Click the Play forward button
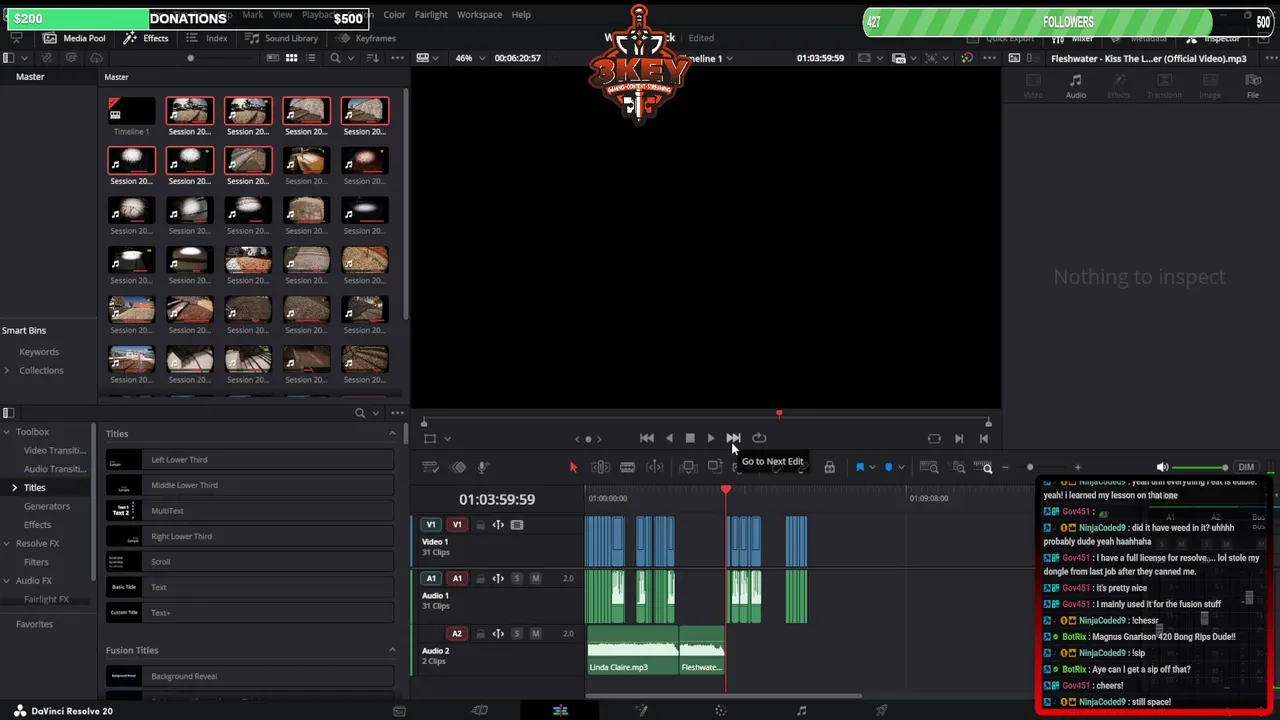Screen dimensions: 1280x720 pos(711,438)
